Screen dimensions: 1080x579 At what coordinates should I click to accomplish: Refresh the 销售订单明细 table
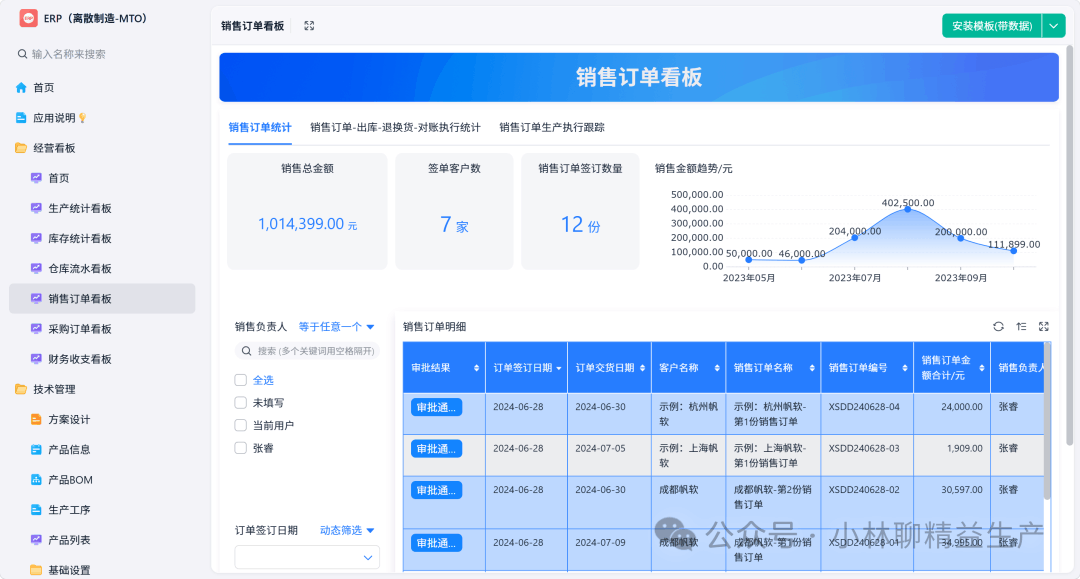[998, 326]
